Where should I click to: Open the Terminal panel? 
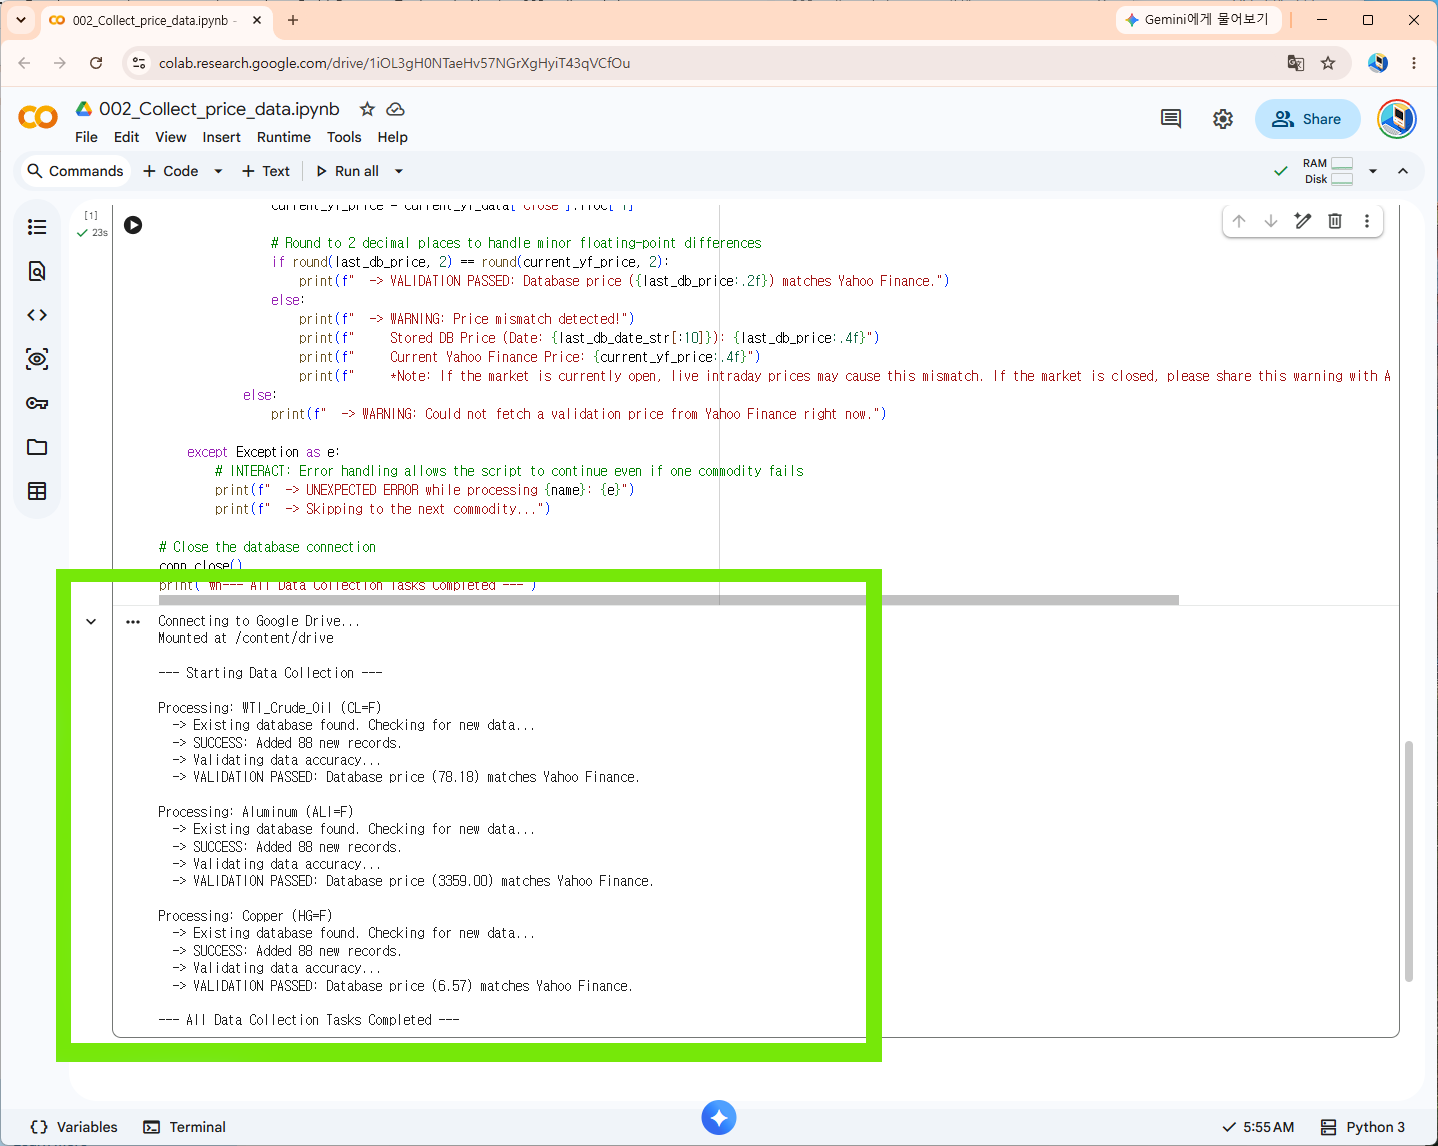coord(185,1127)
